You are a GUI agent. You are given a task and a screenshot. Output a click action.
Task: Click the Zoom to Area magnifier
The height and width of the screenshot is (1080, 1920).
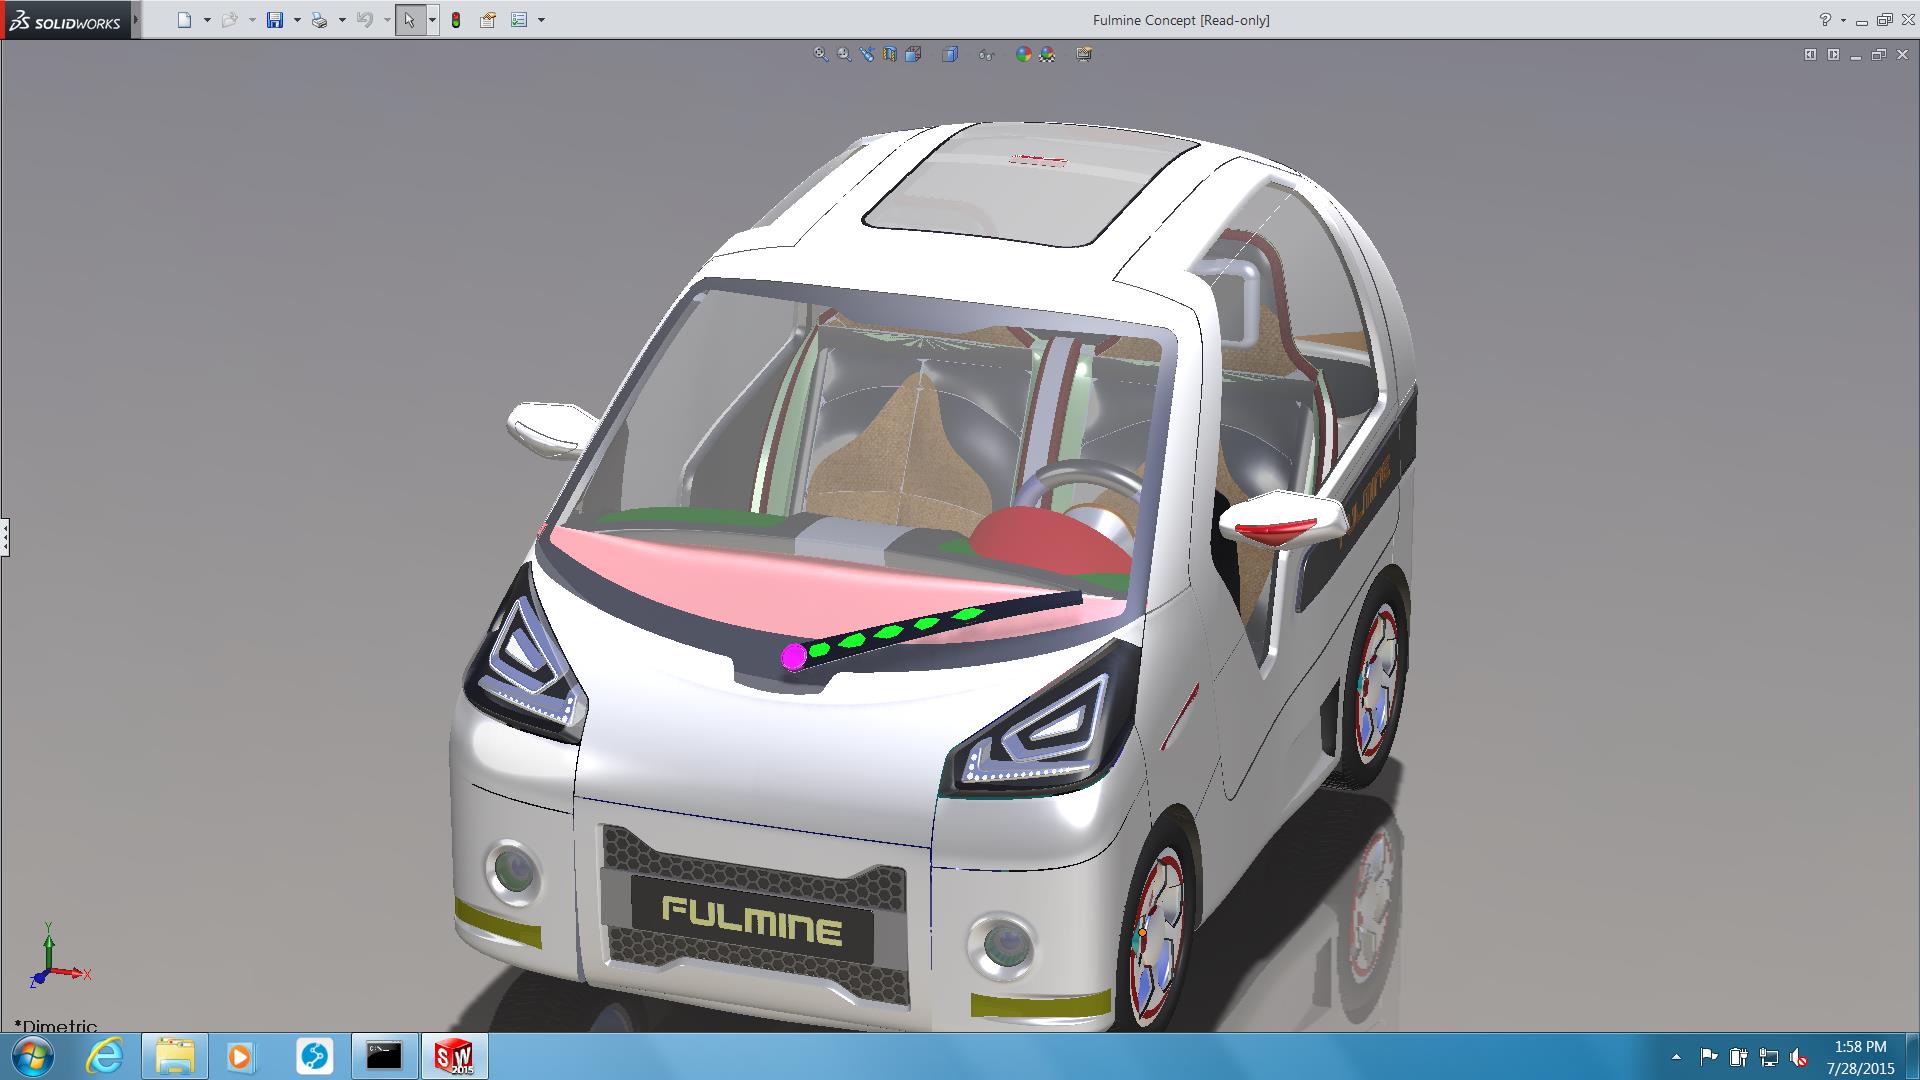[844, 55]
